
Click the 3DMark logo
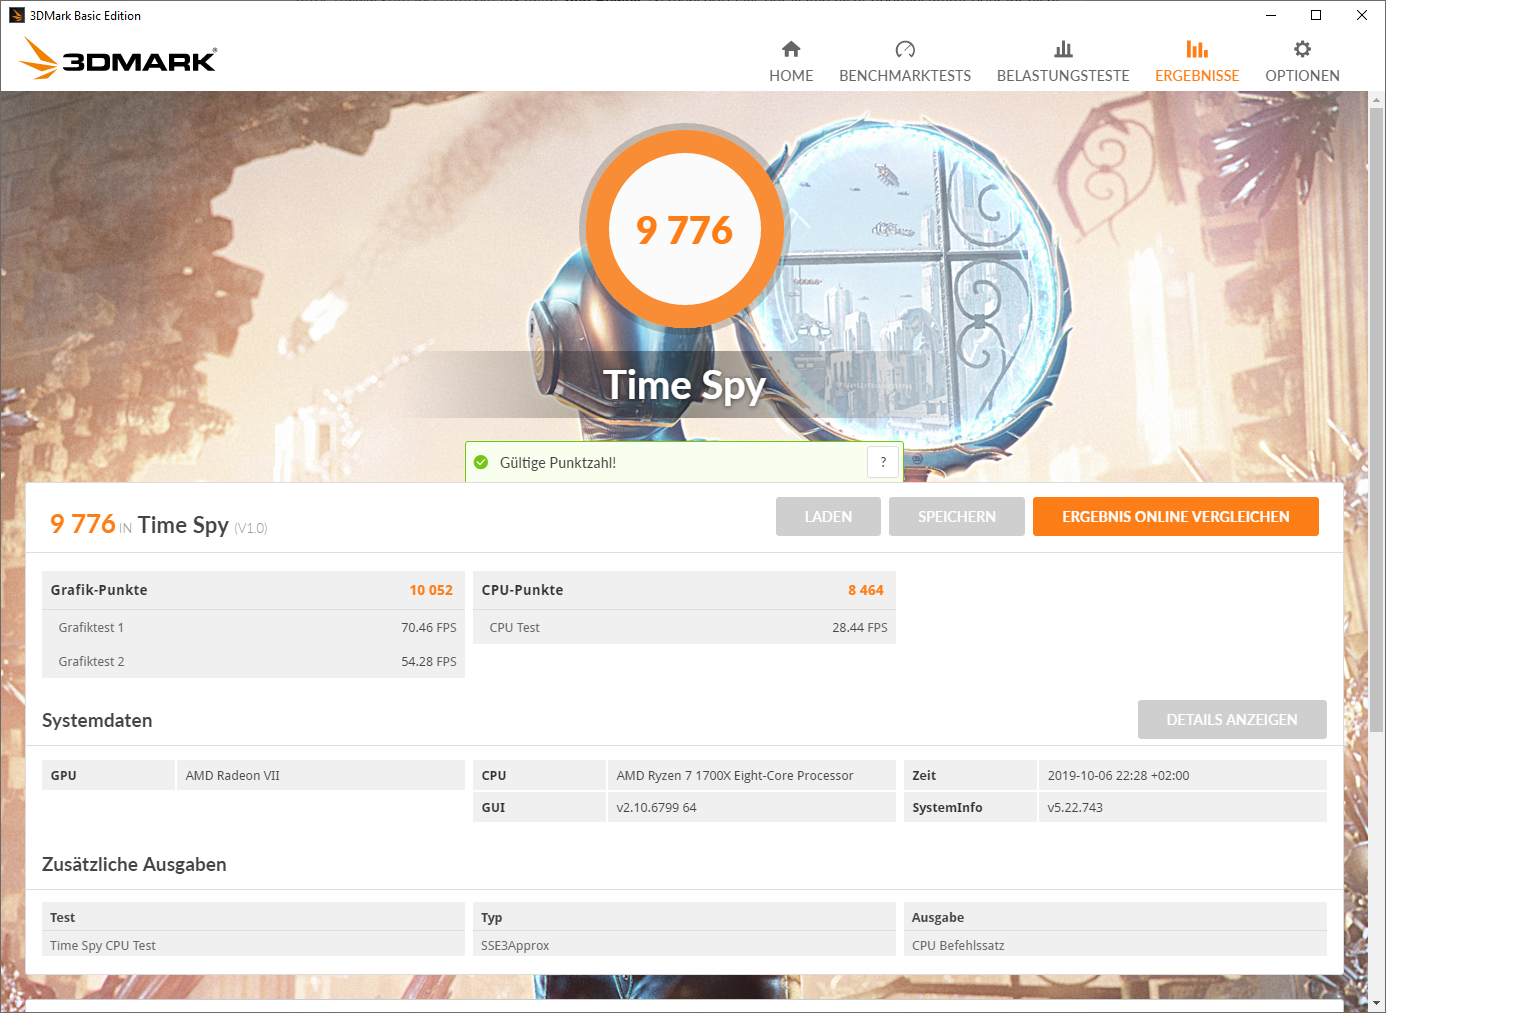(118, 58)
